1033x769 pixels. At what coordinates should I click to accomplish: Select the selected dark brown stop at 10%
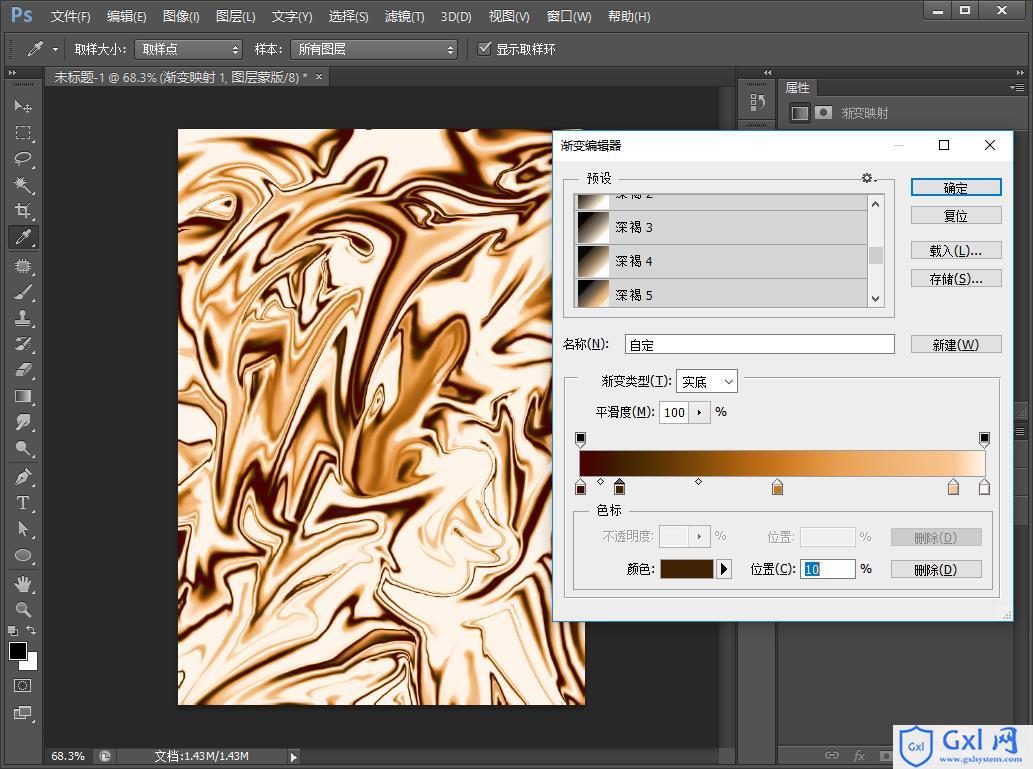click(619, 487)
